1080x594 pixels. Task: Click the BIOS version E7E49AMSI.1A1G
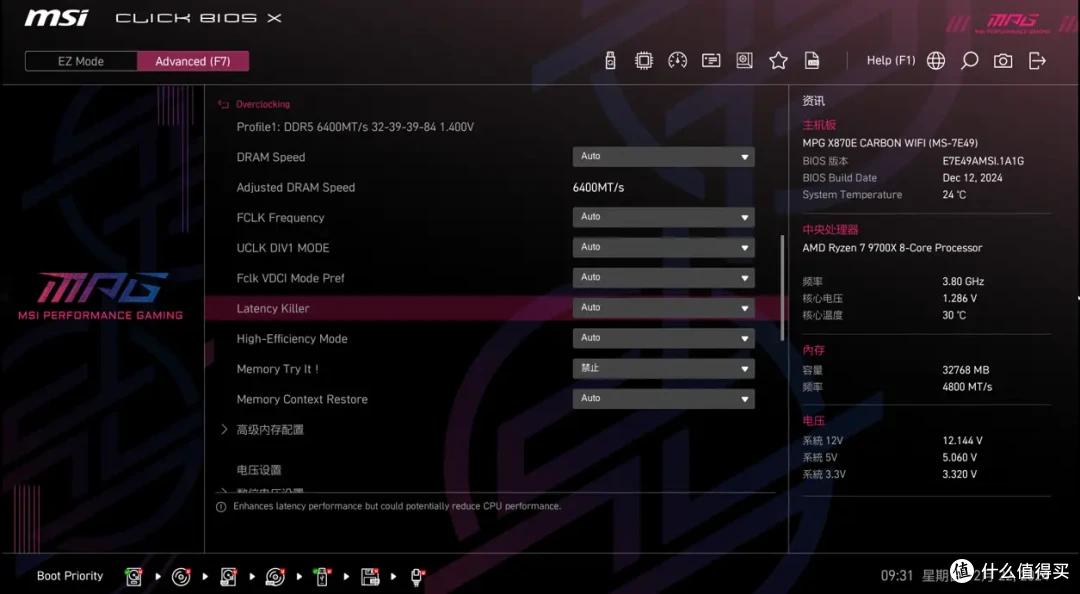click(983, 161)
